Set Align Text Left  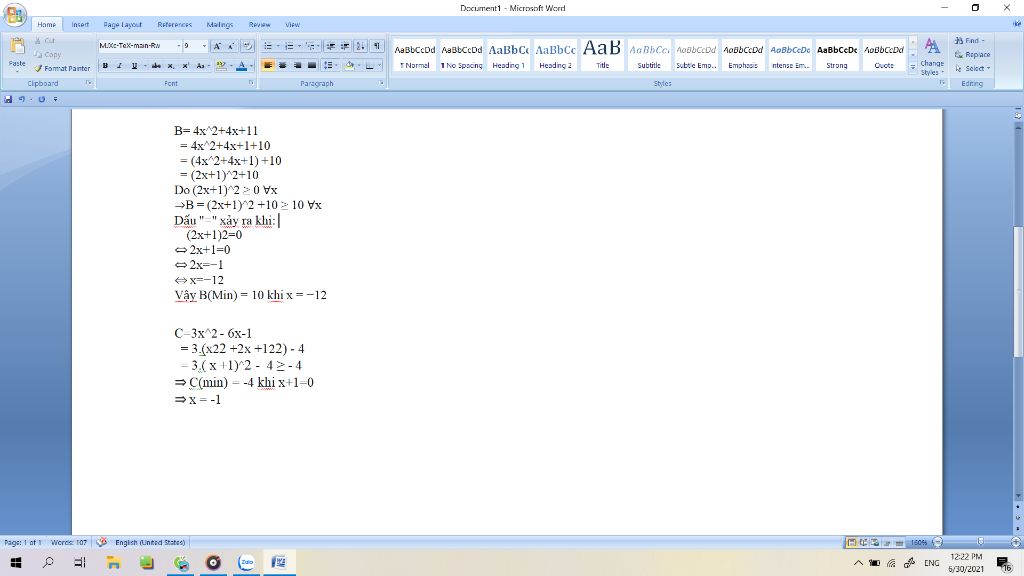(268, 65)
